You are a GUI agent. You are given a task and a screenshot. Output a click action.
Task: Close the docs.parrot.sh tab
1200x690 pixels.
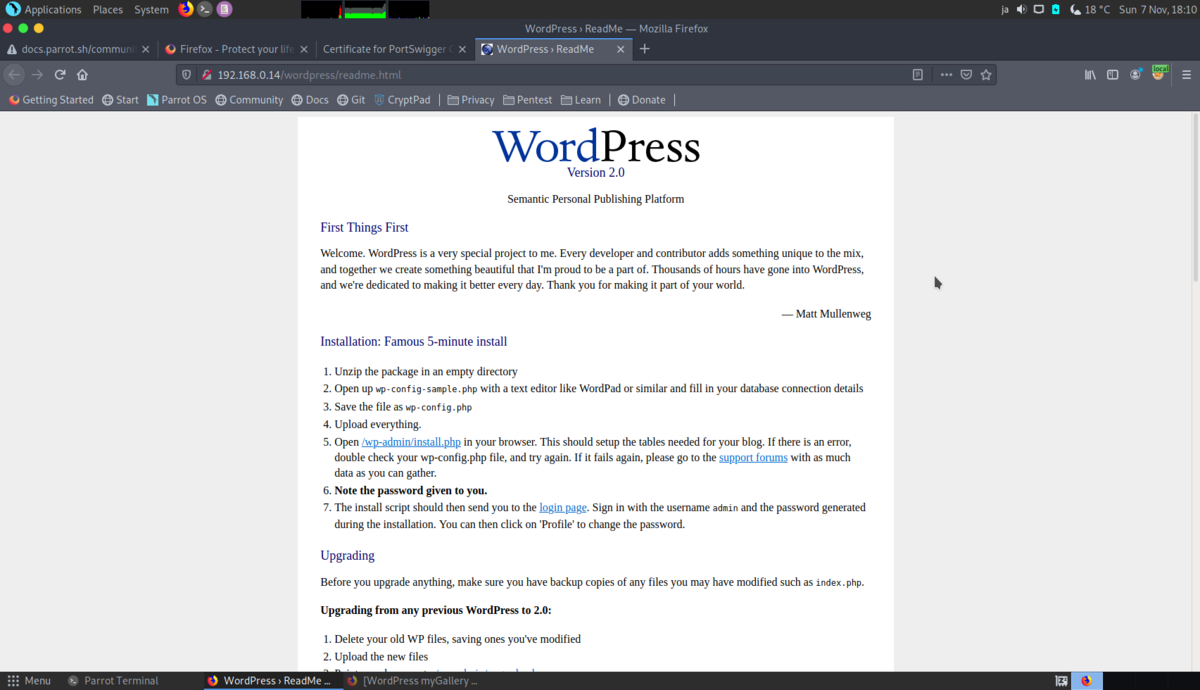(x=146, y=49)
